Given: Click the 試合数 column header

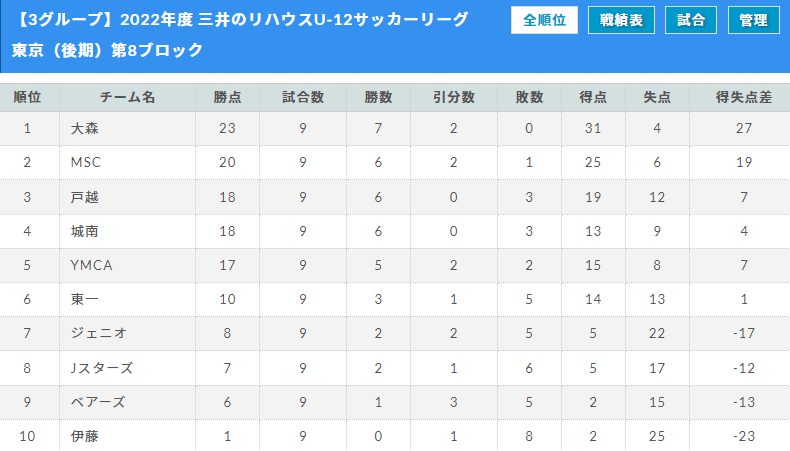Looking at the screenshot, I should [303, 97].
